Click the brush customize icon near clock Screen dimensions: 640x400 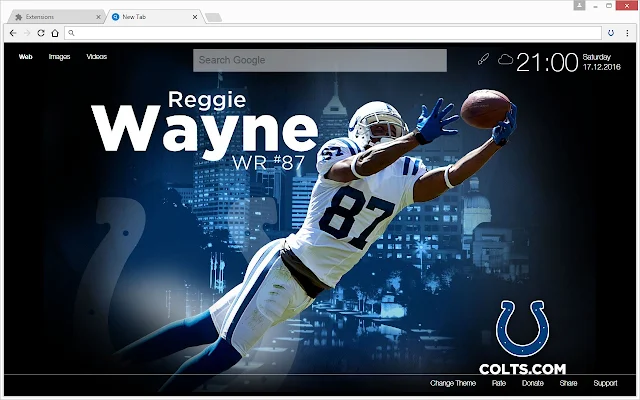tap(483, 60)
